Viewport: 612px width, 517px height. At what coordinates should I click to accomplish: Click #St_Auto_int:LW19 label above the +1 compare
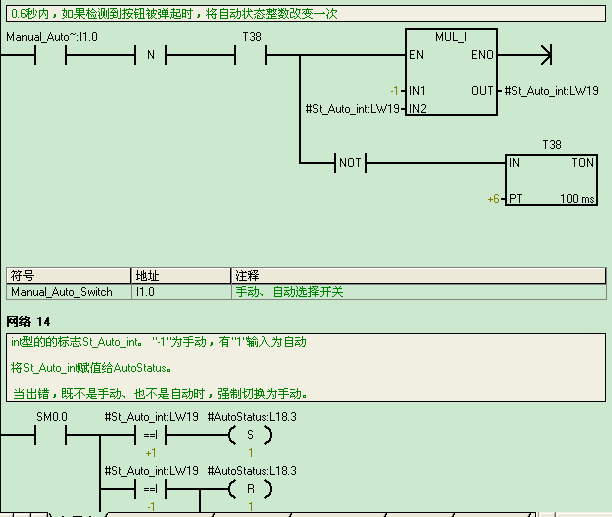[x=151, y=417]
